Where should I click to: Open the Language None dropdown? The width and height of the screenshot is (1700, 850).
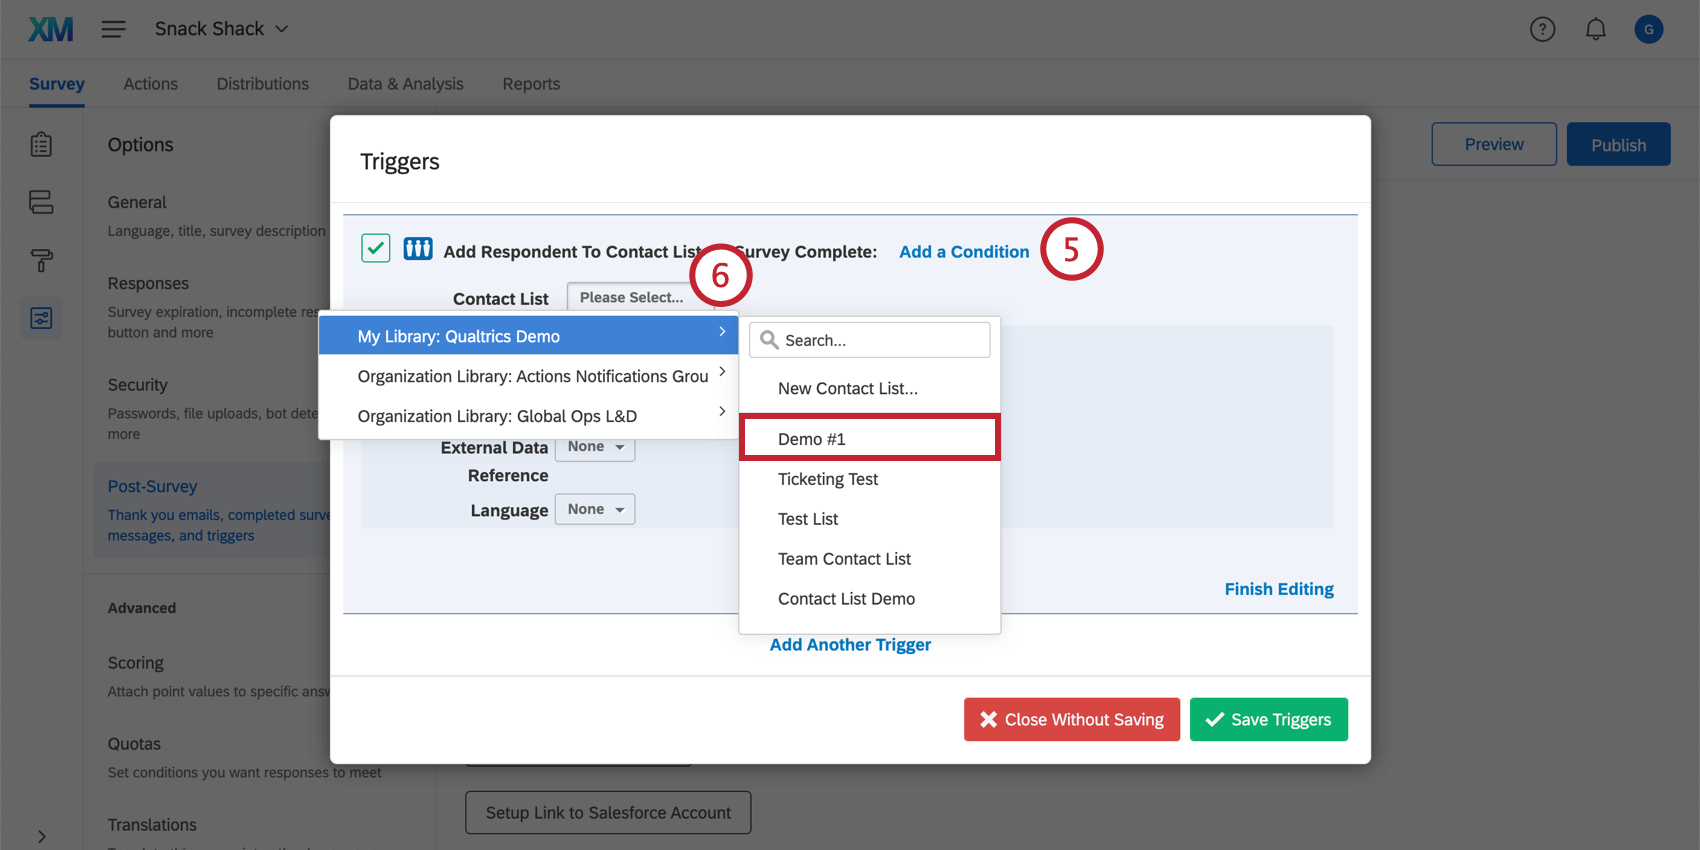[x=595, y=509]
